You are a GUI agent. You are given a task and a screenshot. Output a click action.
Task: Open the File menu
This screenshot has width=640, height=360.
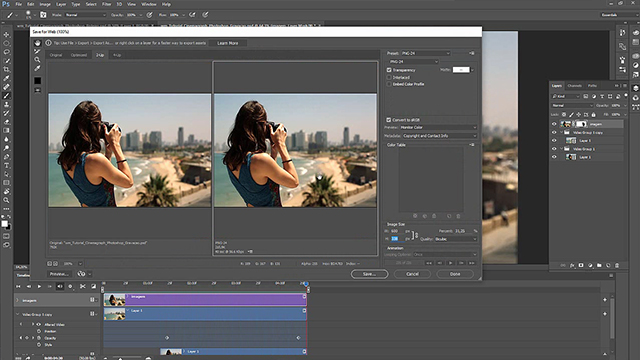pyautogui.click(x=19, y=4)
